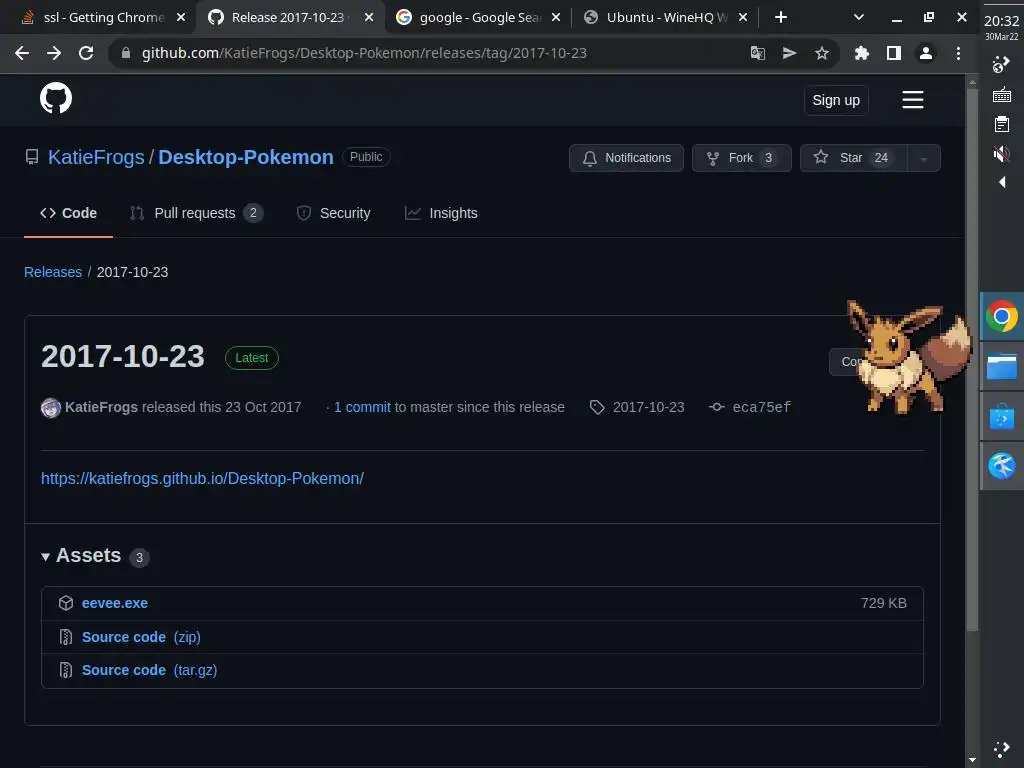Reload the GitHub release page
This screenshot has width=1024, height=768.
tap(86, 53)
